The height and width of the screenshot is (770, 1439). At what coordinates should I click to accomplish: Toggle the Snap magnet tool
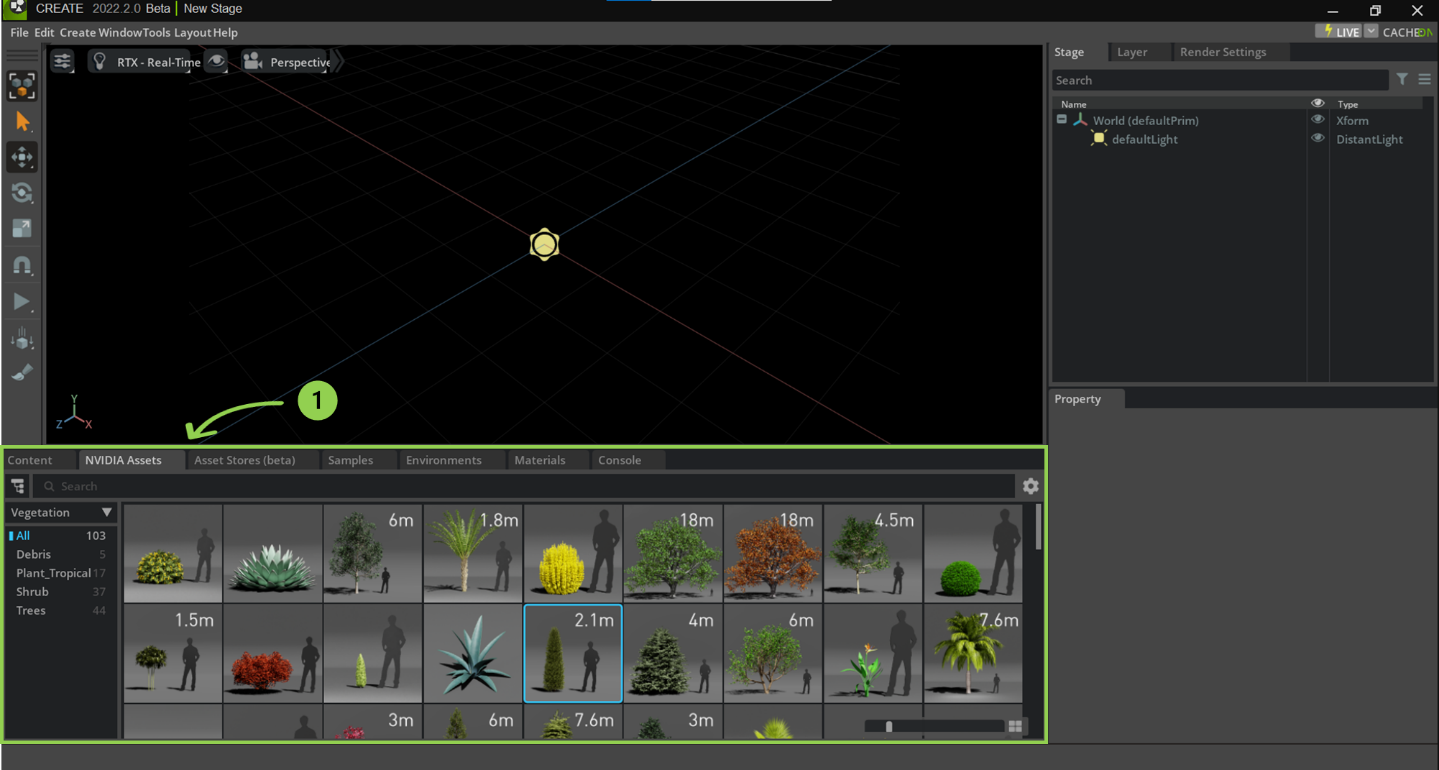click(x=22, y=265)
